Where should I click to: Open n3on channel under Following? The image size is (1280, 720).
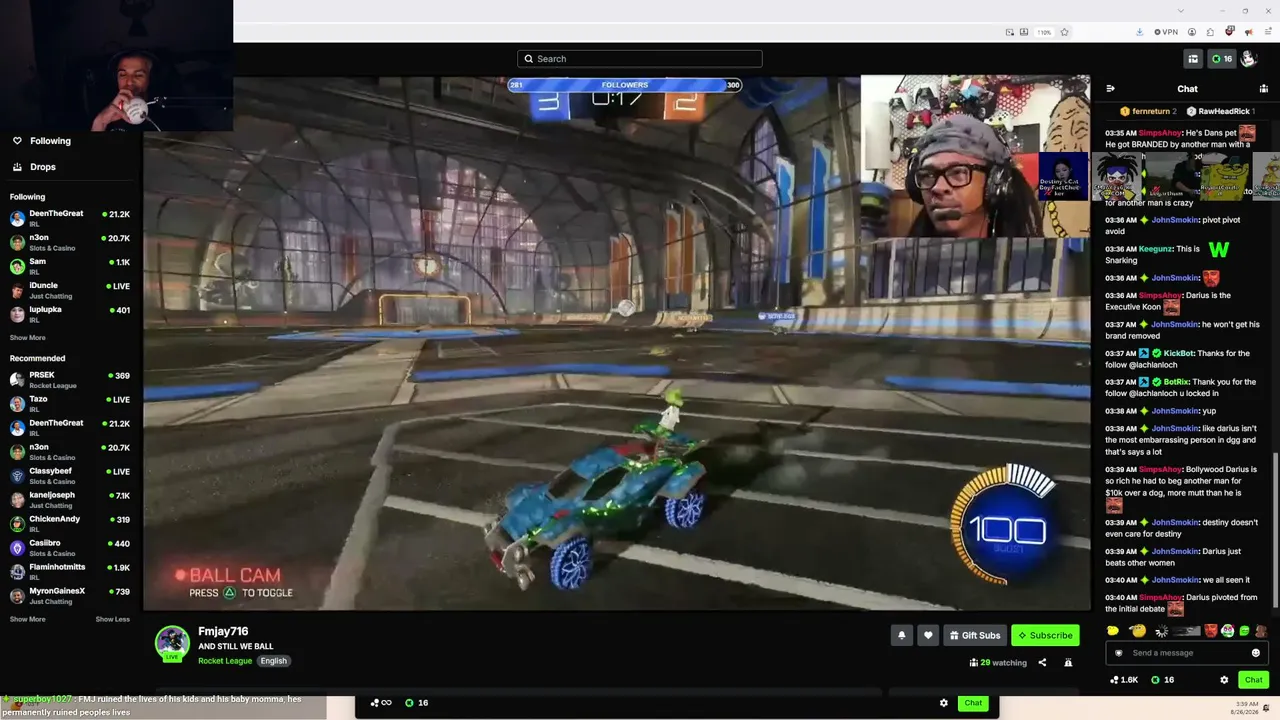point(70,242)
